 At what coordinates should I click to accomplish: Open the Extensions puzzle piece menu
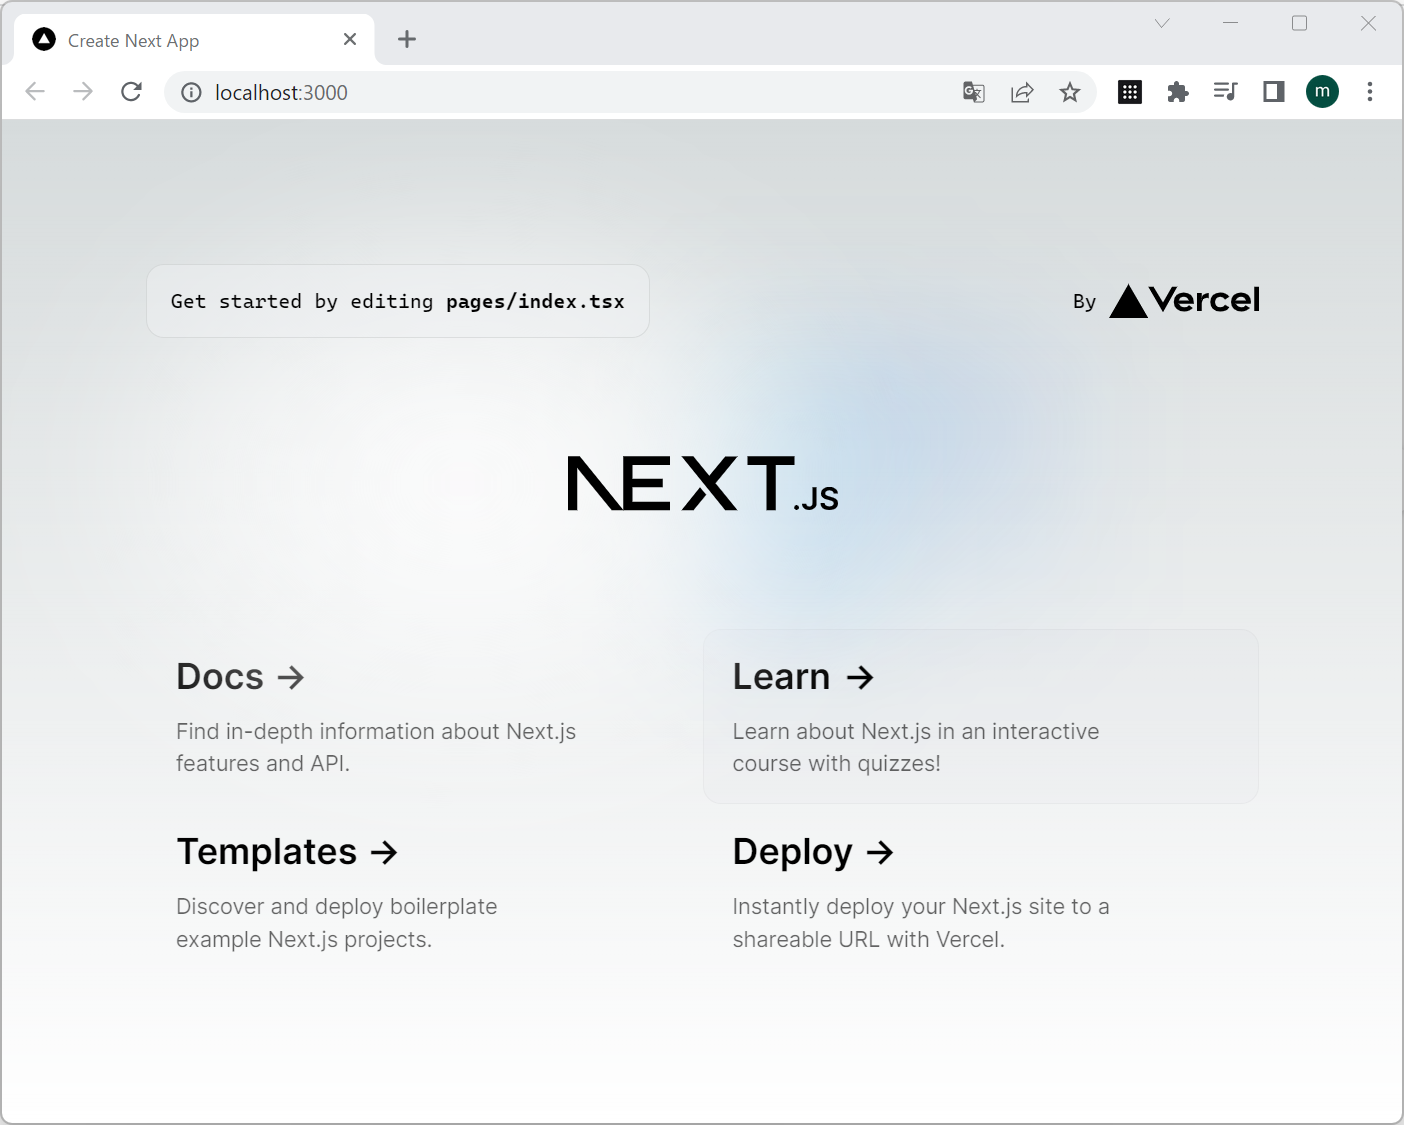point(1178,92)
